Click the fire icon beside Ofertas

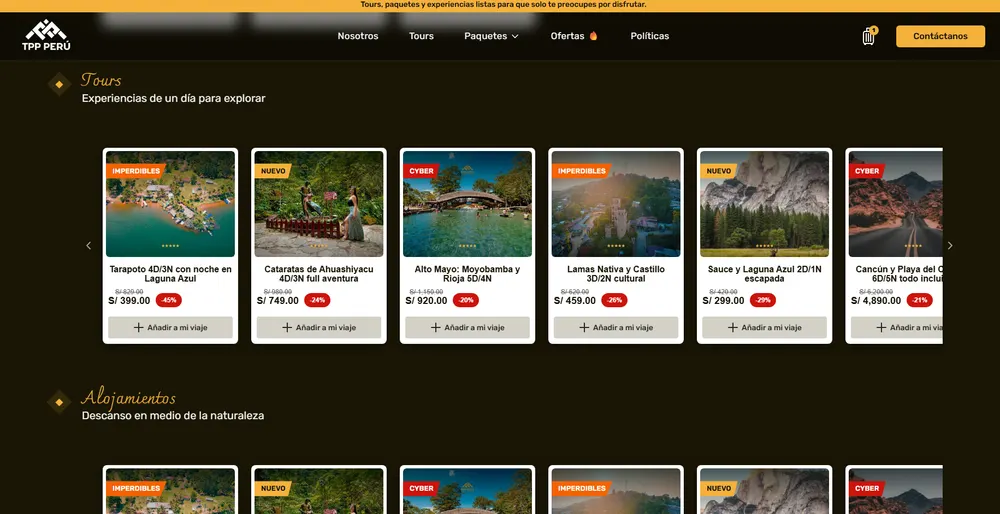[593, 36]
